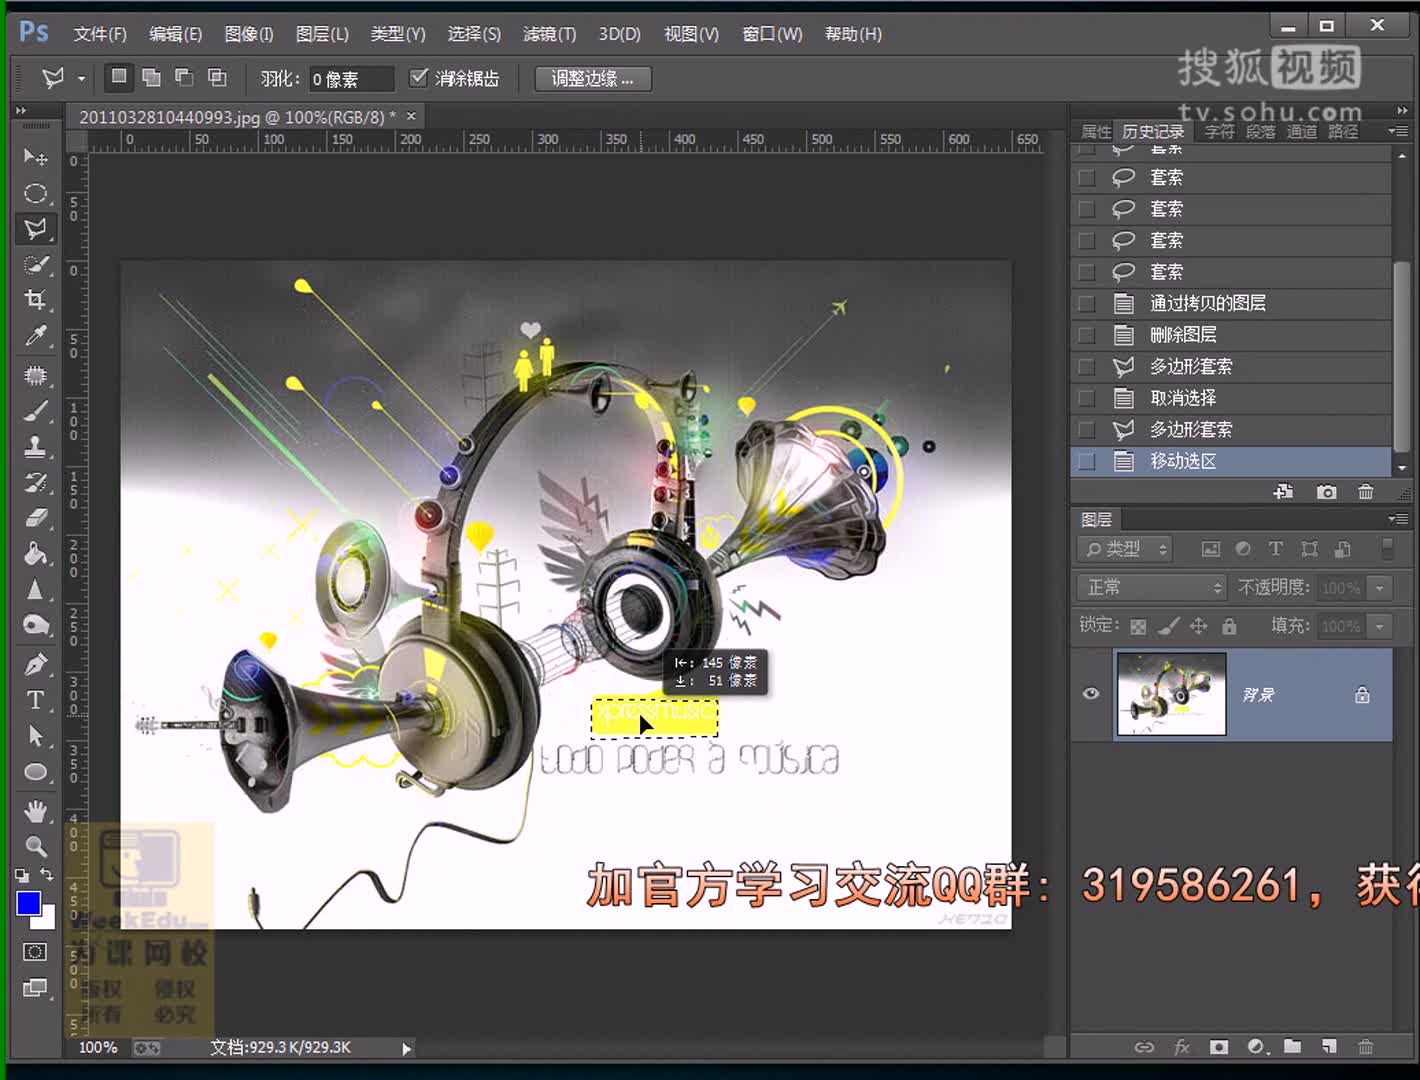This screenshot has height=1080, width=1420.
Task: Open the opacity 不透明度 dropdown arrow
Action: (x=1380, y=588)
